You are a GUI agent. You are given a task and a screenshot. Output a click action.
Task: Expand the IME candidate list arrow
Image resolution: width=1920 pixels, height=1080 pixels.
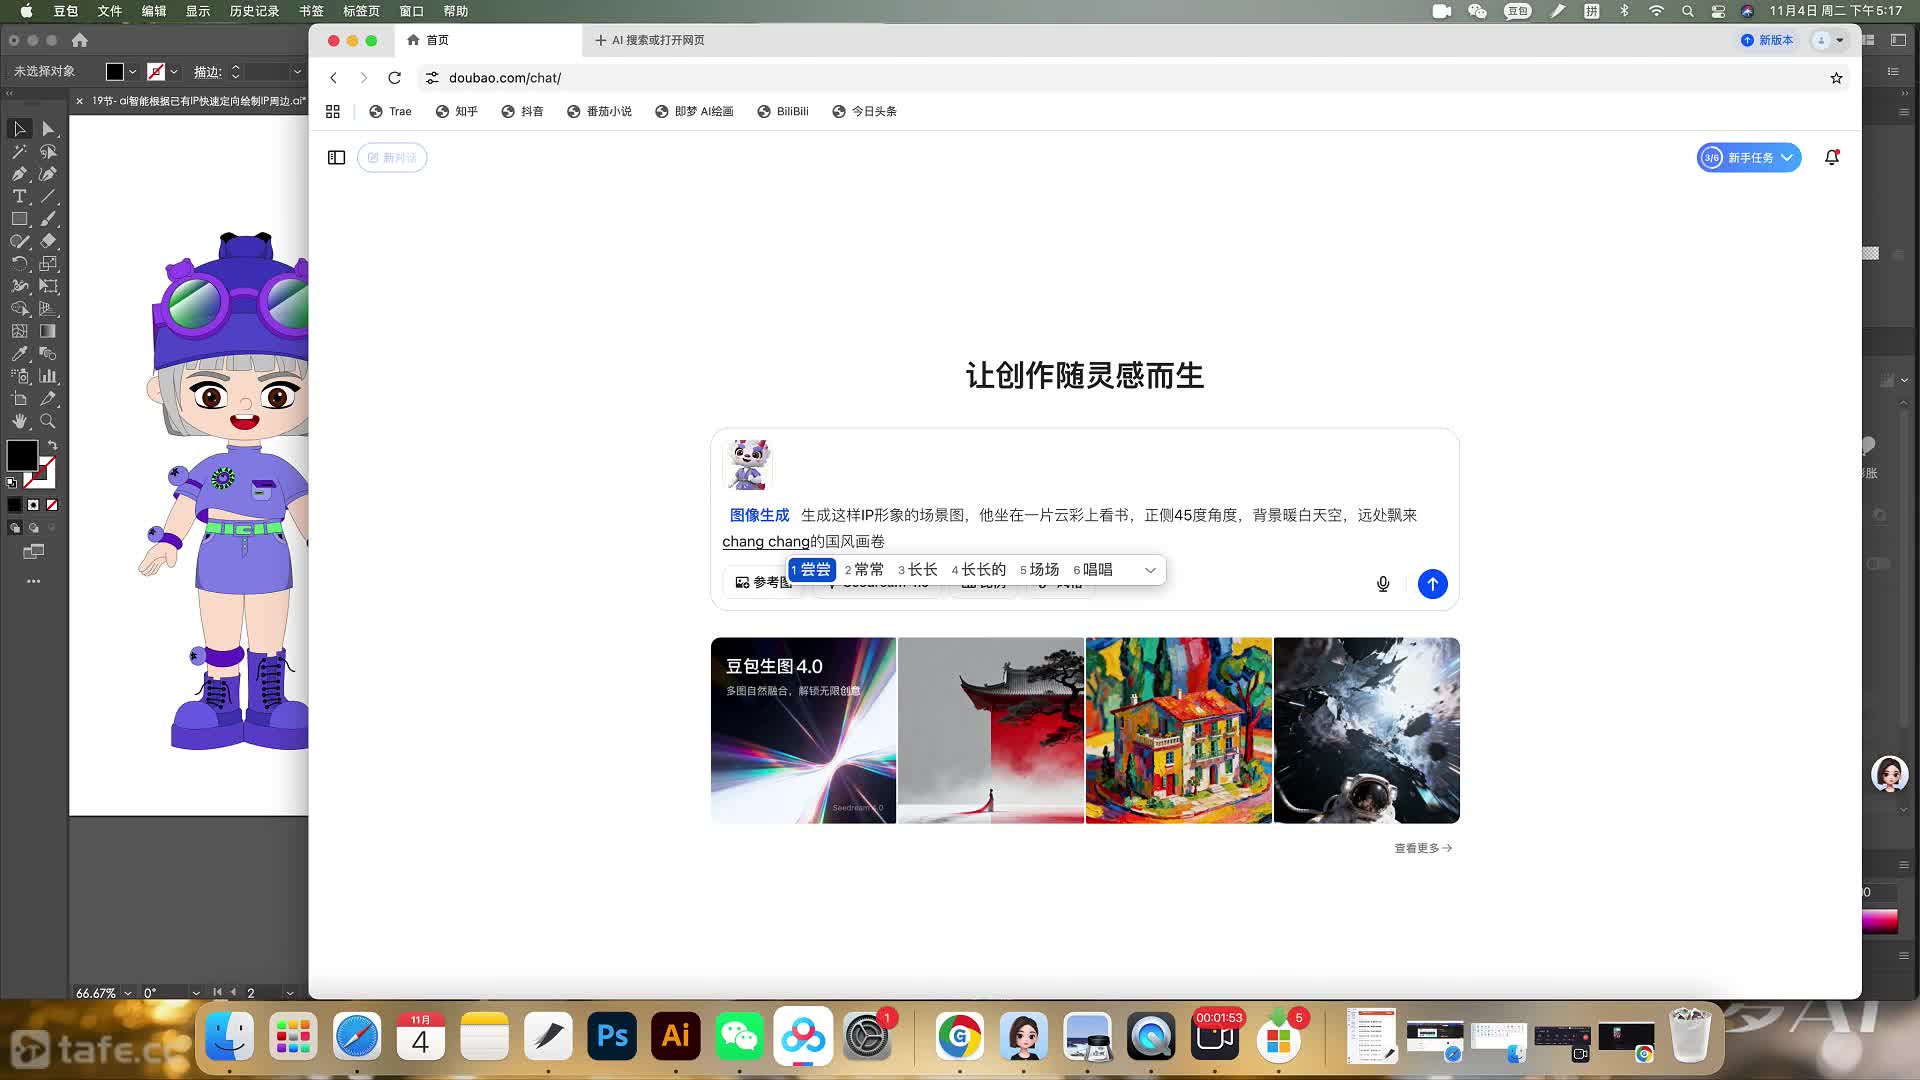click(1150, 570)
